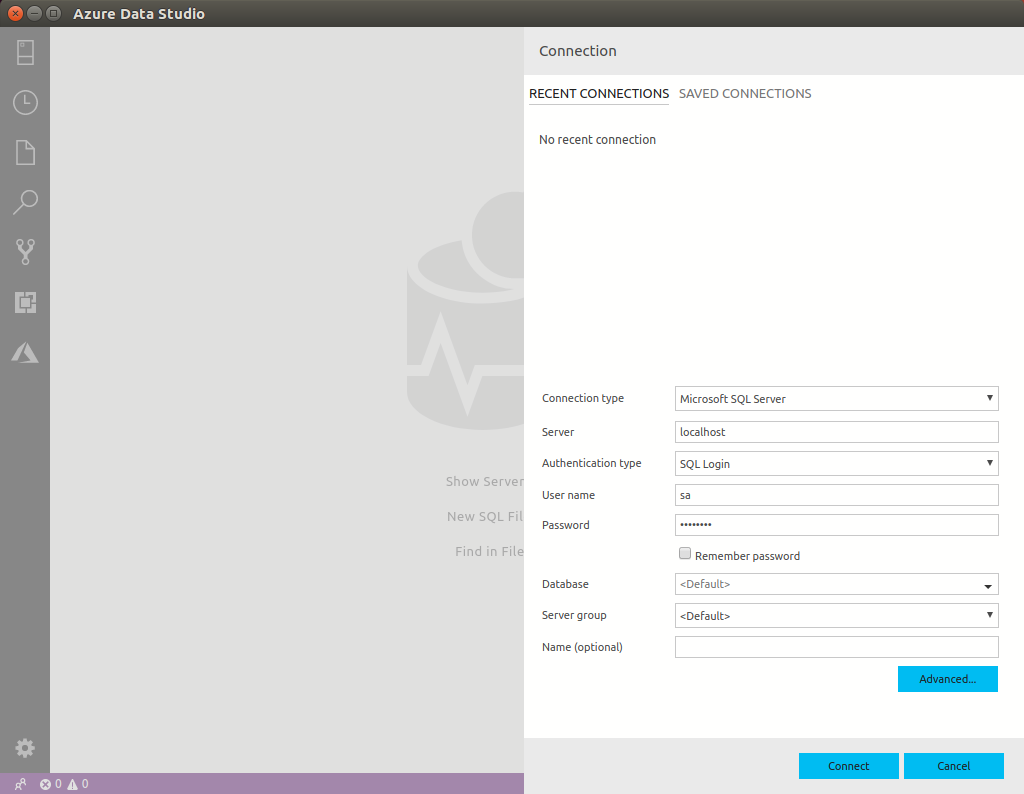Click the Connect button

[848, 766]
